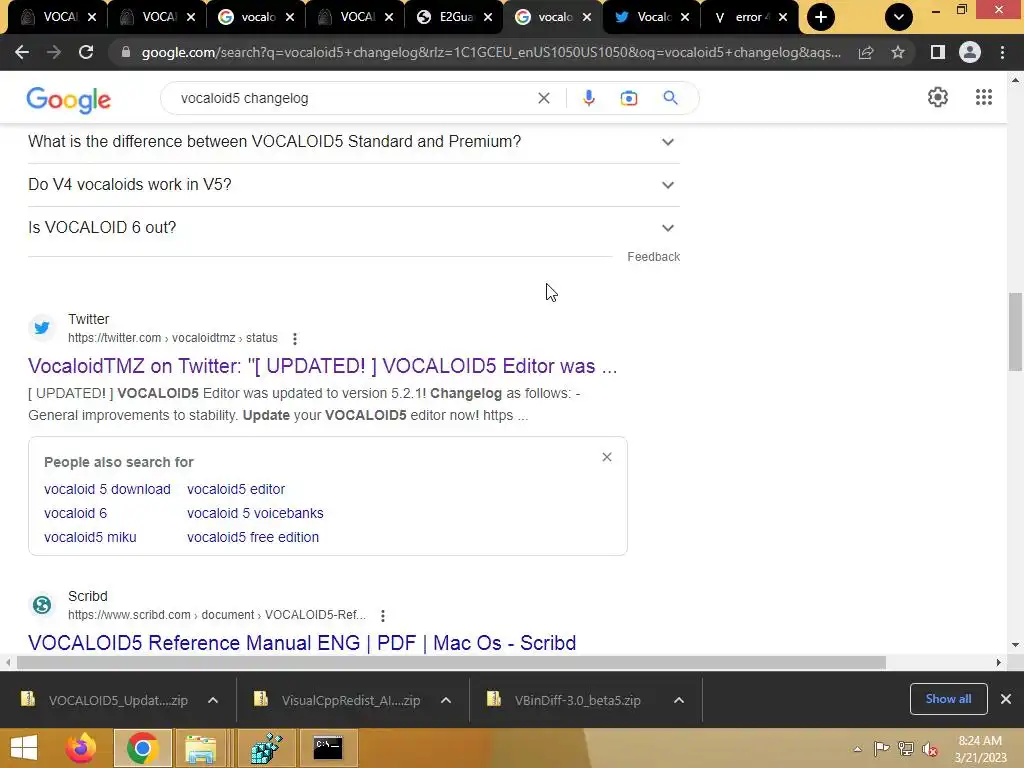This screenshot has height=768, width=1024.
Task: Expand 'Is VOCALOID 6 out?' question
Action: pos(354,228)
